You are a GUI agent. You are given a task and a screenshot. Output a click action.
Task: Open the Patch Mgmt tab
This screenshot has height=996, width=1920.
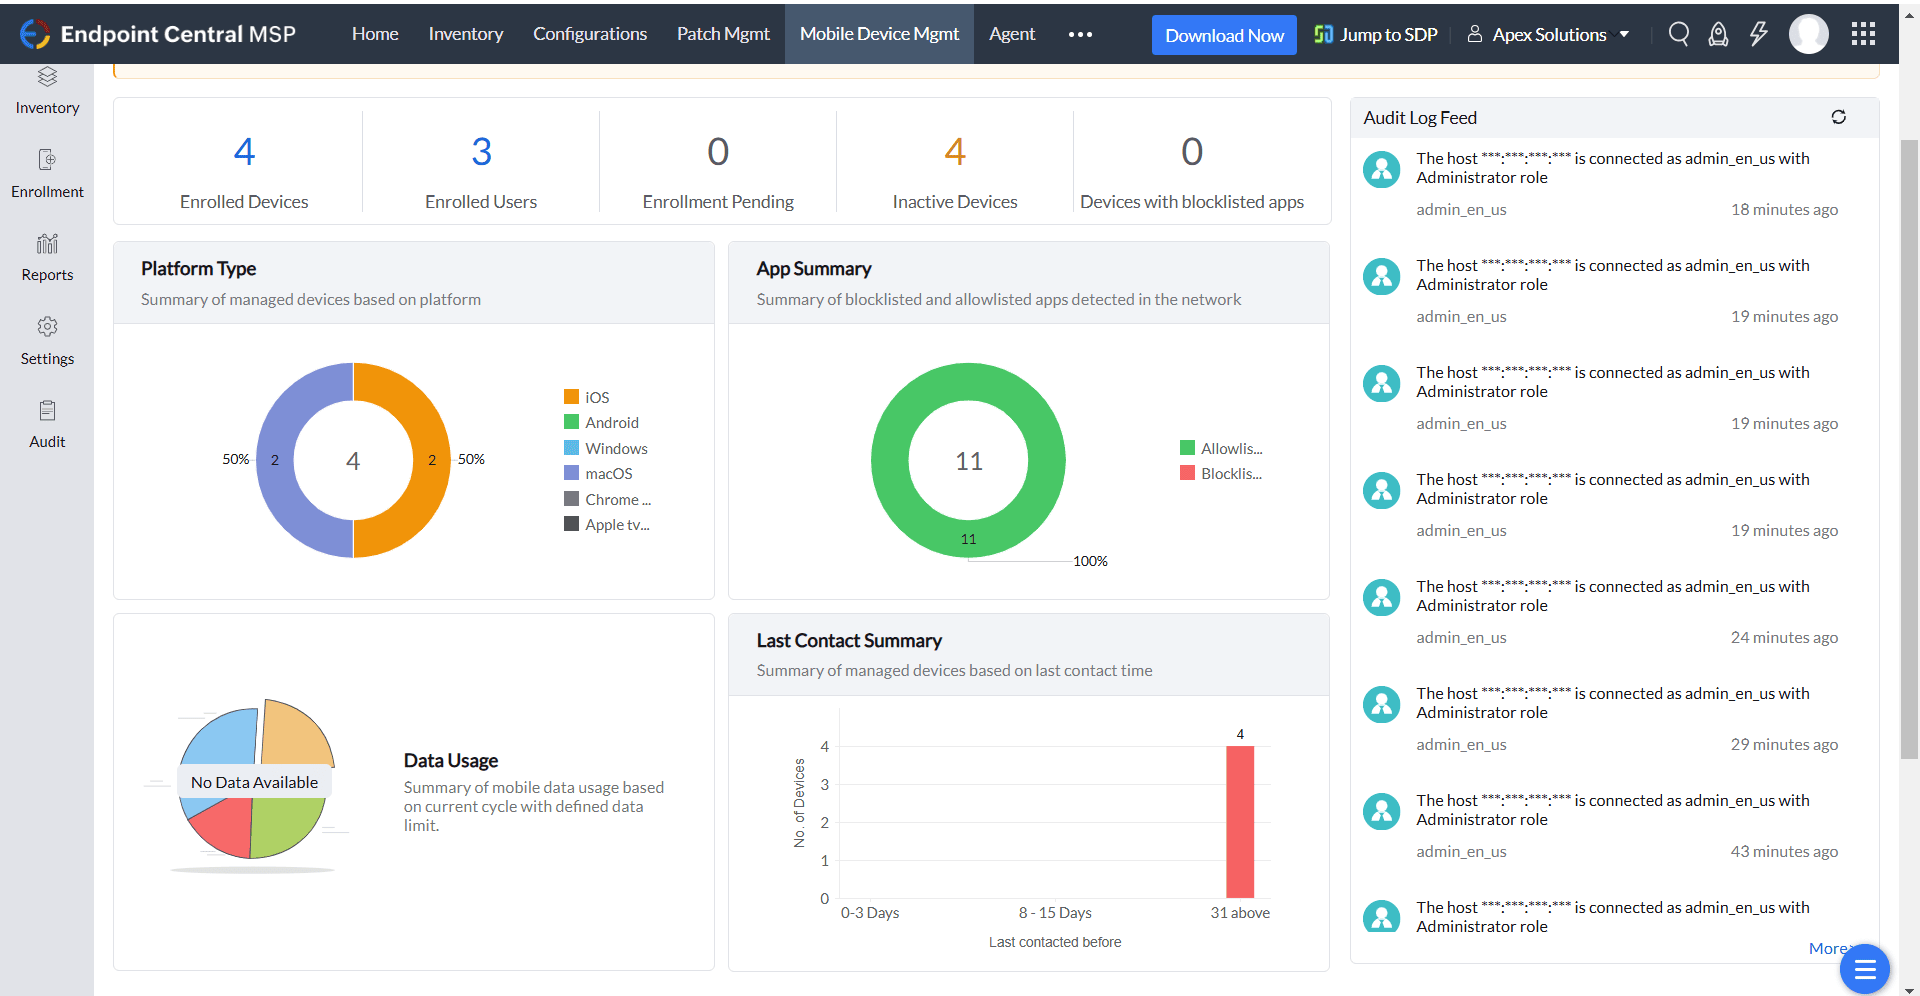coord(722,33)
